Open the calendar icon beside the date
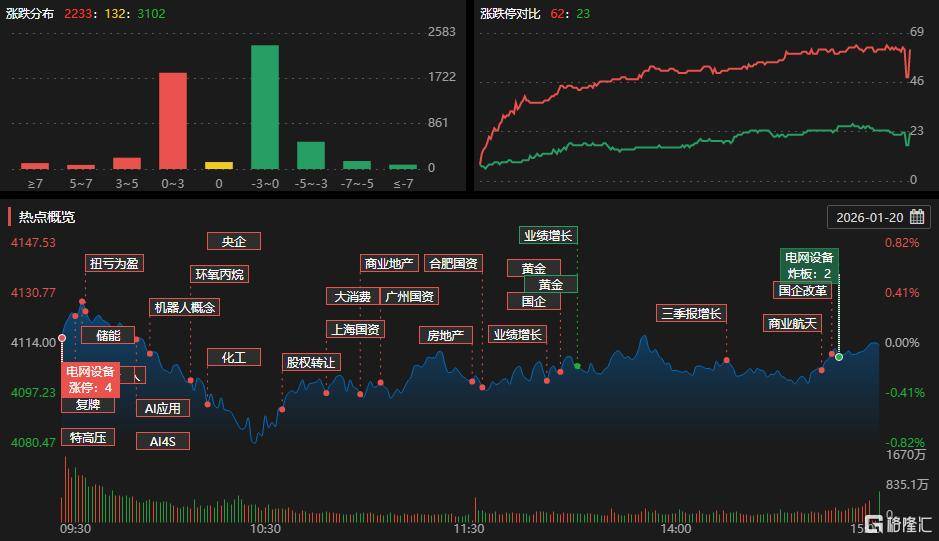Screen dimensions: 939x541 click(x=916, y=217)
